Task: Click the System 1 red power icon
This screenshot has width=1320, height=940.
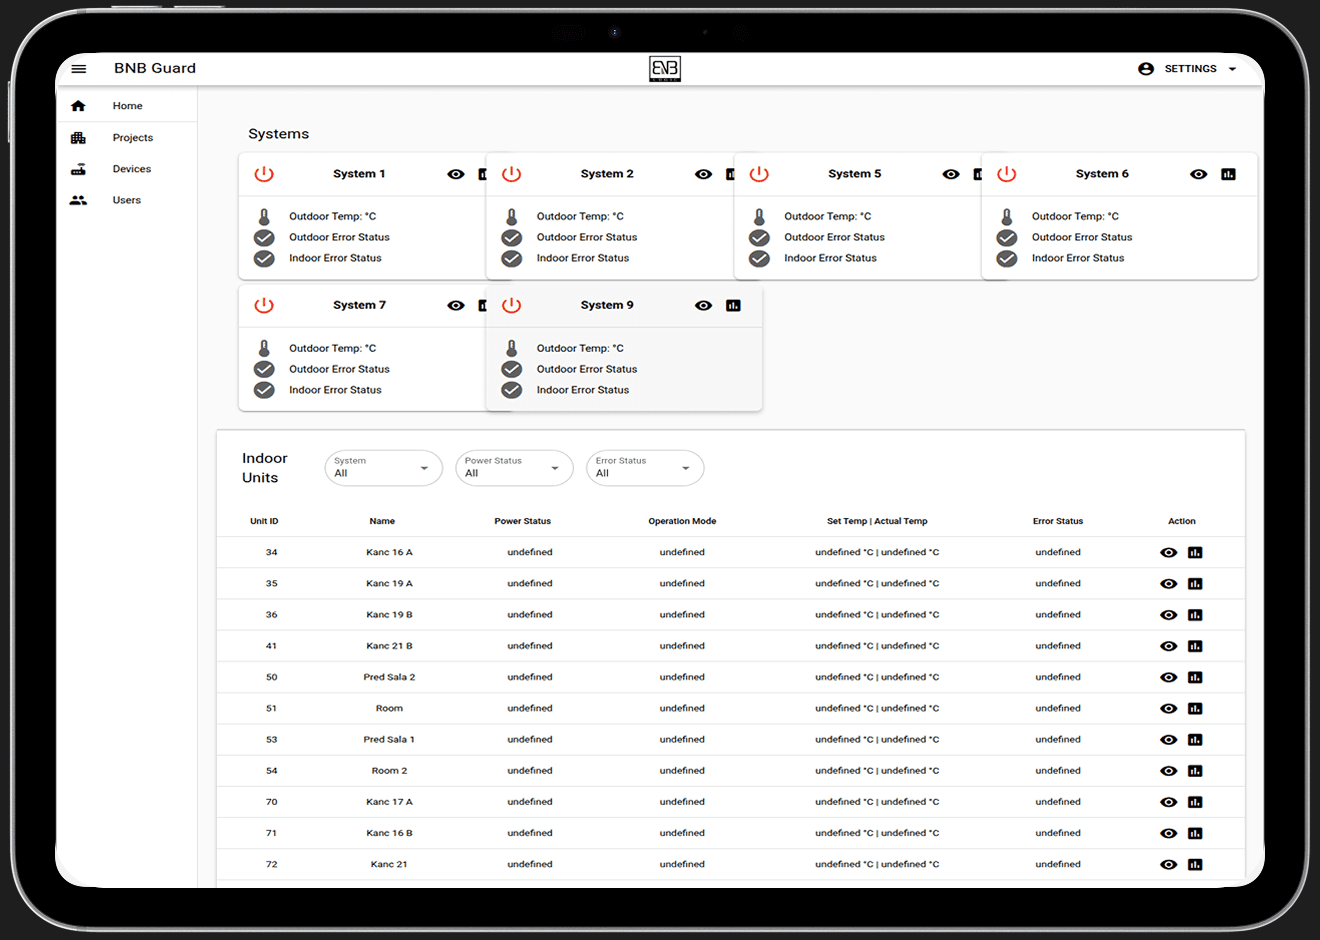Action: [264, 174]
